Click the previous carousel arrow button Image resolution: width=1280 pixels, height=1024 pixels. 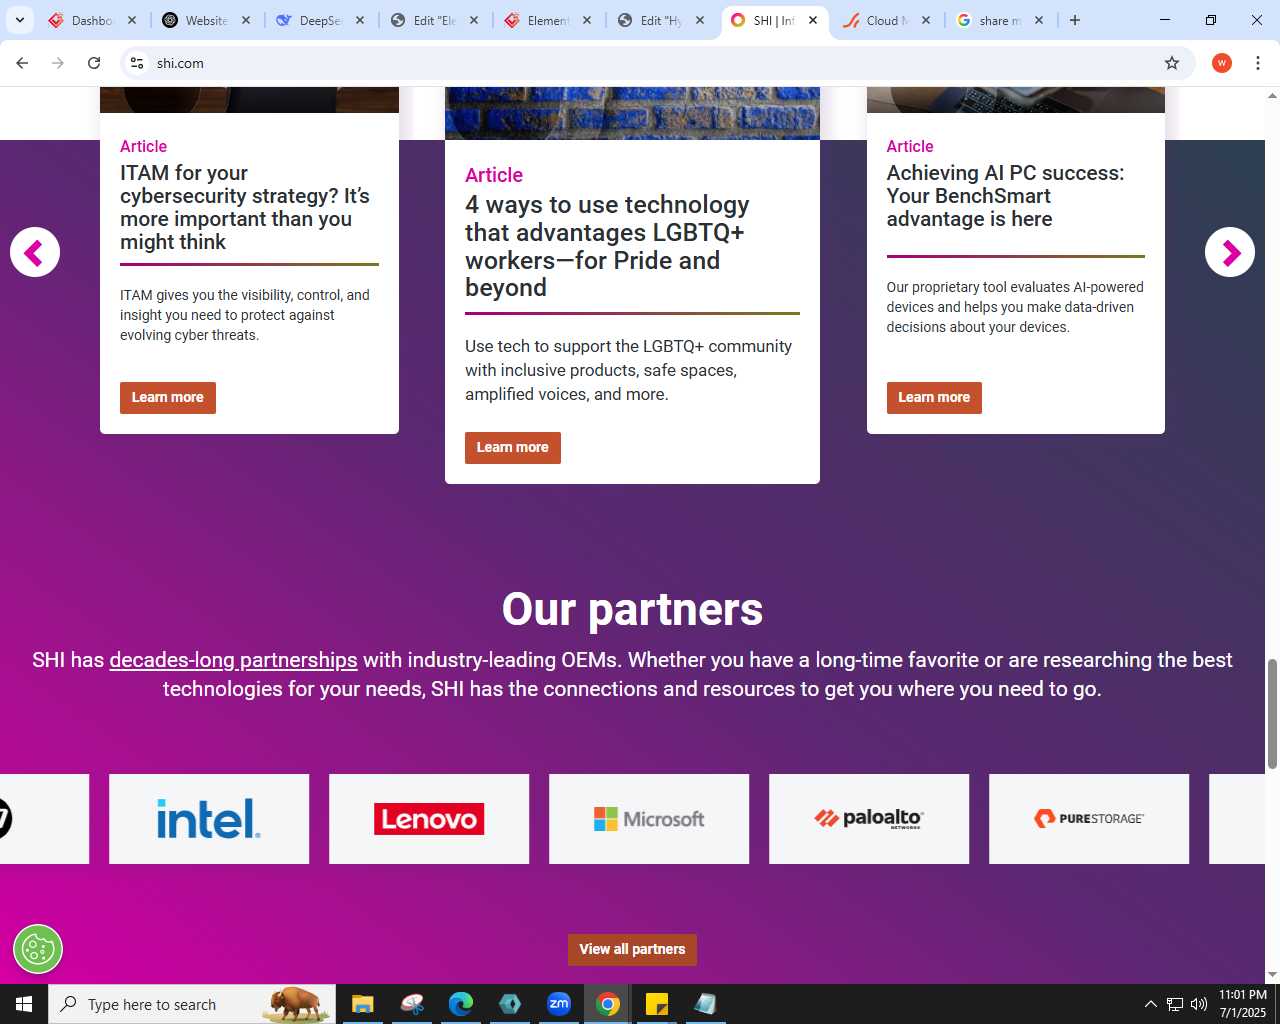[35, 252]
